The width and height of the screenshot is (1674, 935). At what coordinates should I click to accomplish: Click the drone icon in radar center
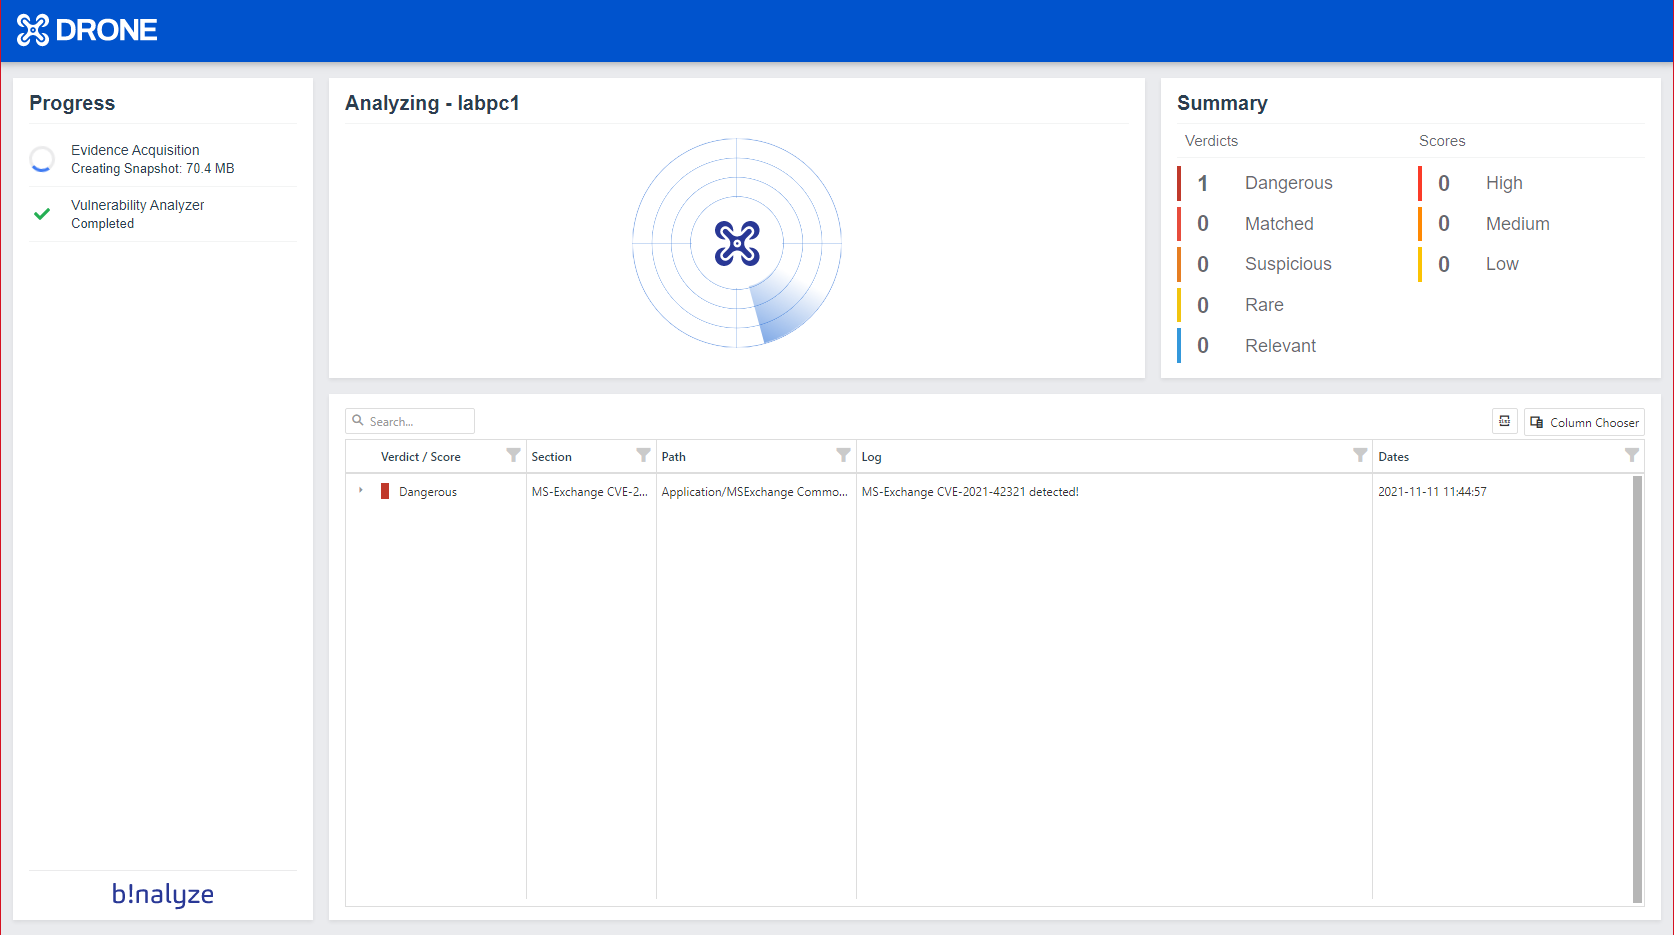tap(737, 244)
